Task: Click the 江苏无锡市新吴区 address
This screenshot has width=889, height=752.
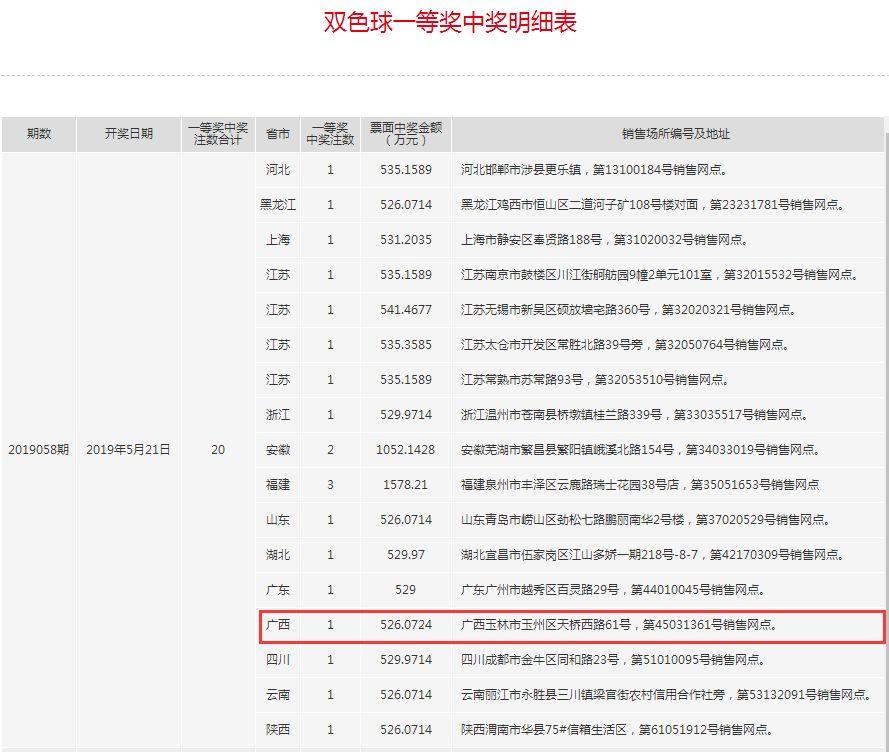Action: [x=628, y=310]
